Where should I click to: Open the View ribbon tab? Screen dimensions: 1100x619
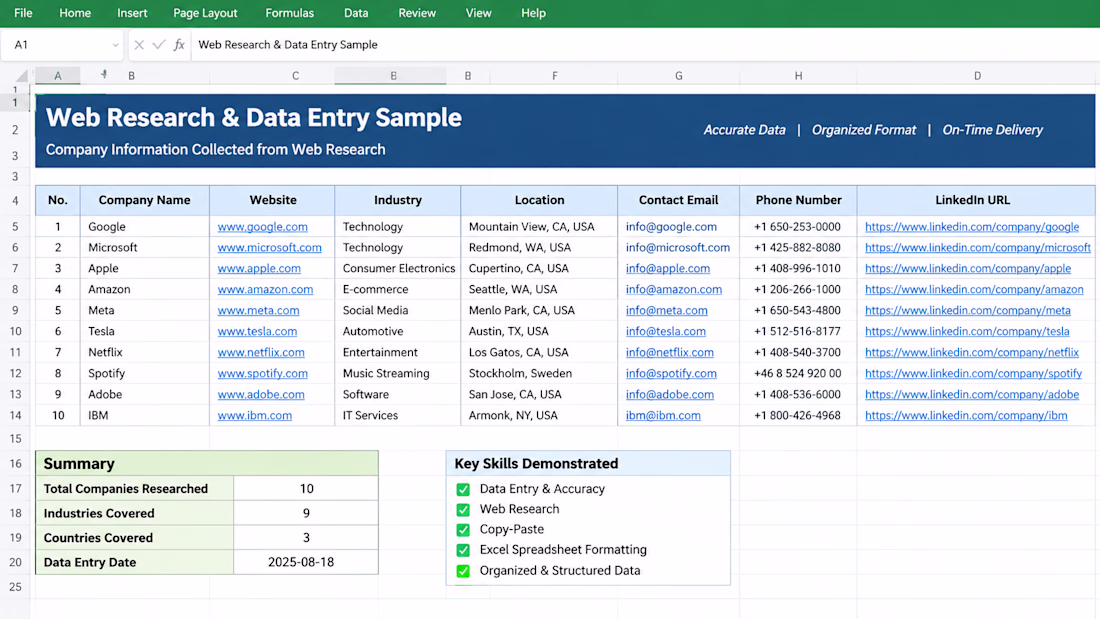478,13
